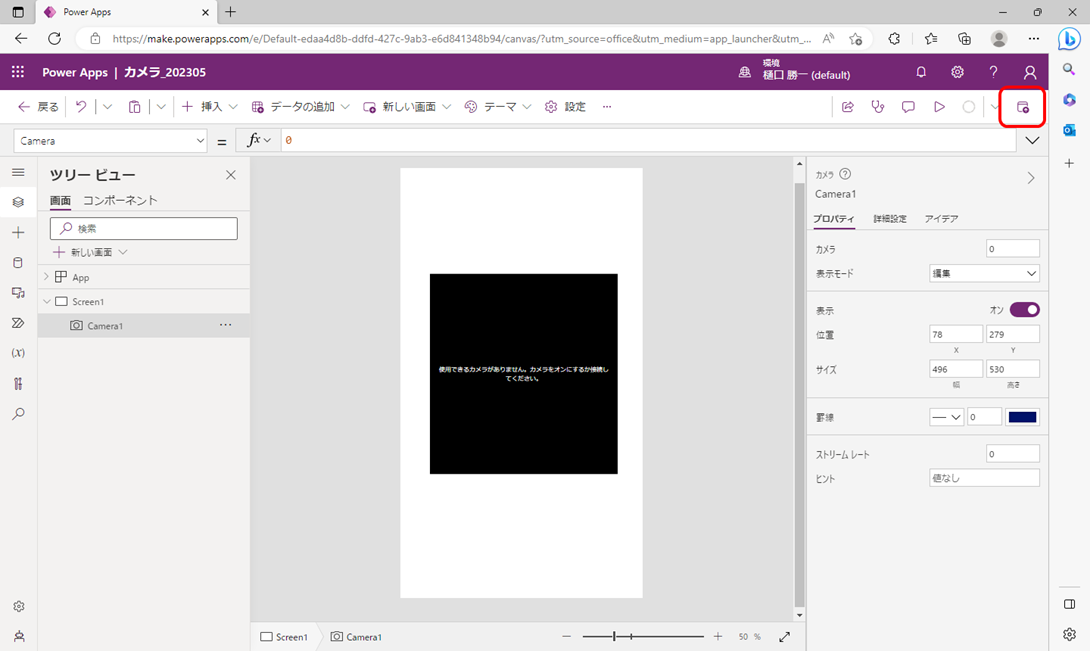Open the comments icon in toolbar
Screen dimensions: 1090x651
point(908,106)
